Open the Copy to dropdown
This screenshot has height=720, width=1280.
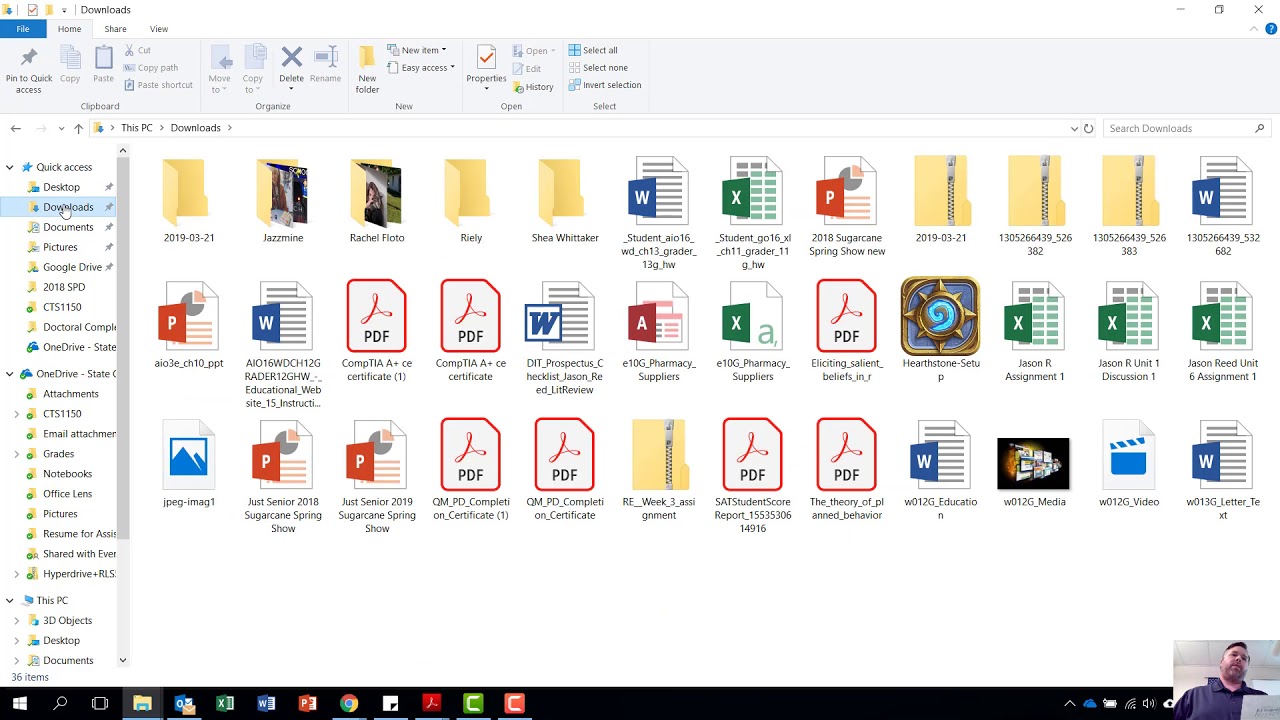coord(253,70)
